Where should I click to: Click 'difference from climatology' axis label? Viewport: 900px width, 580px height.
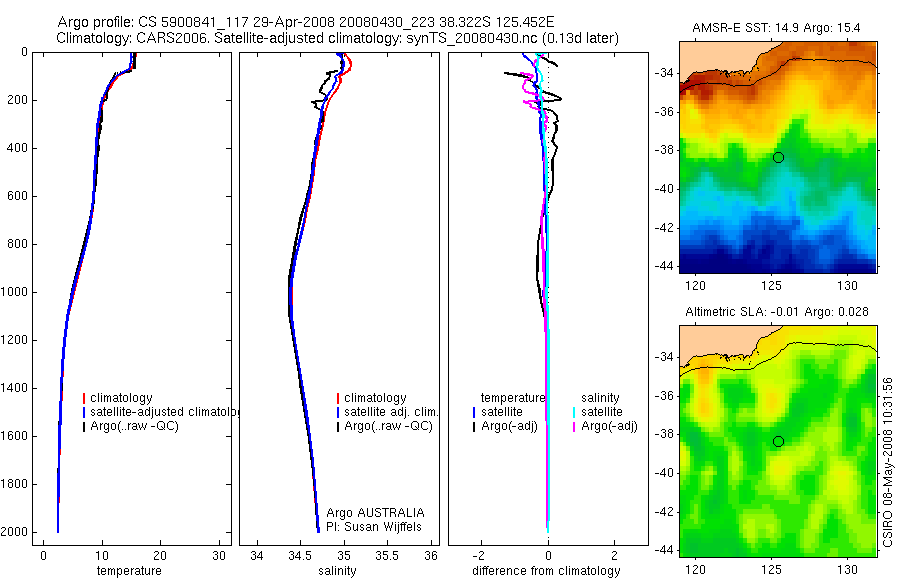tap(546, 571)
